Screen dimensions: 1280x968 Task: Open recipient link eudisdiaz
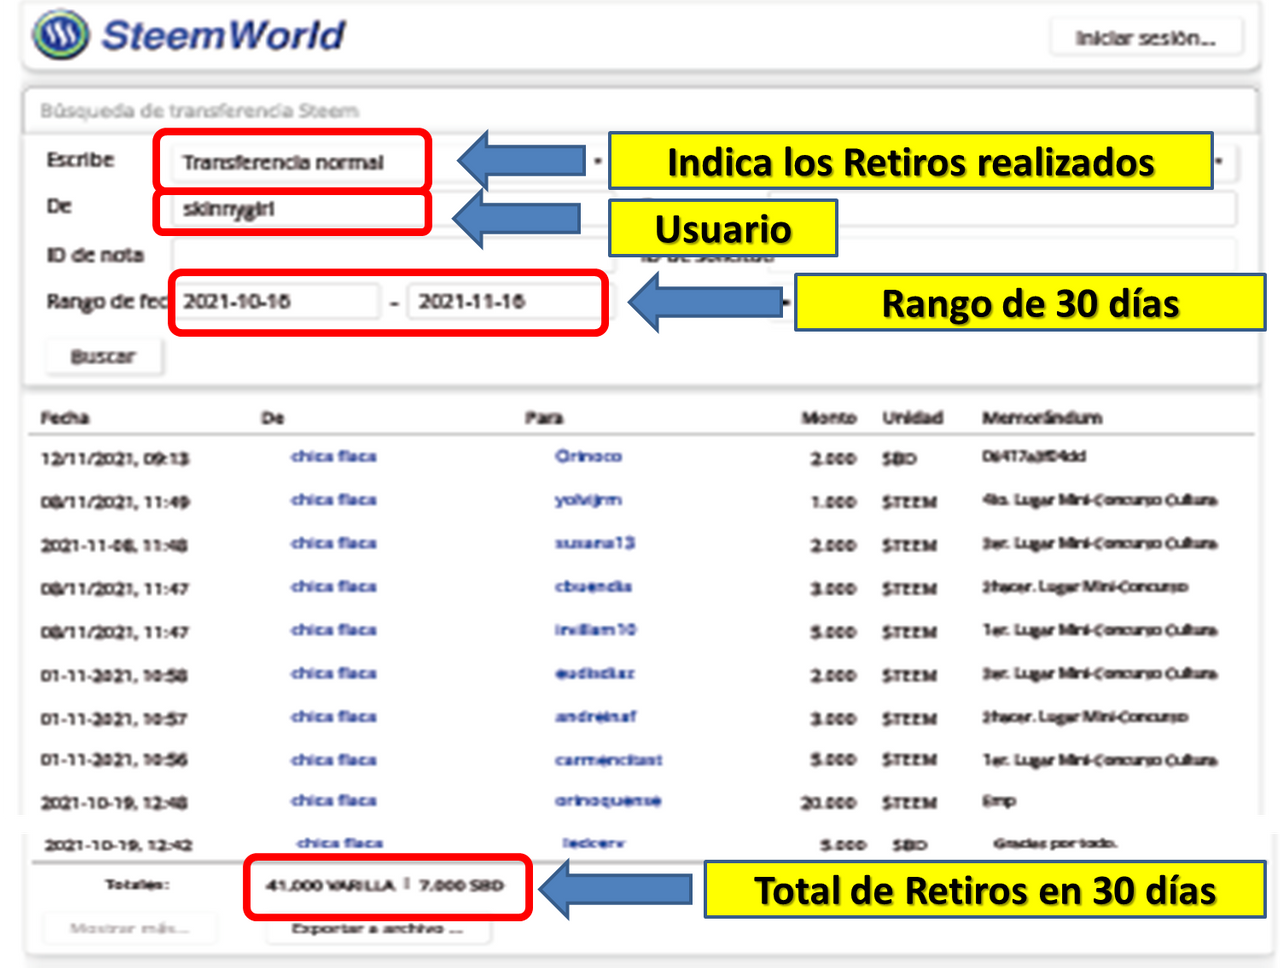pyautogui.click(x=595, y=673)
